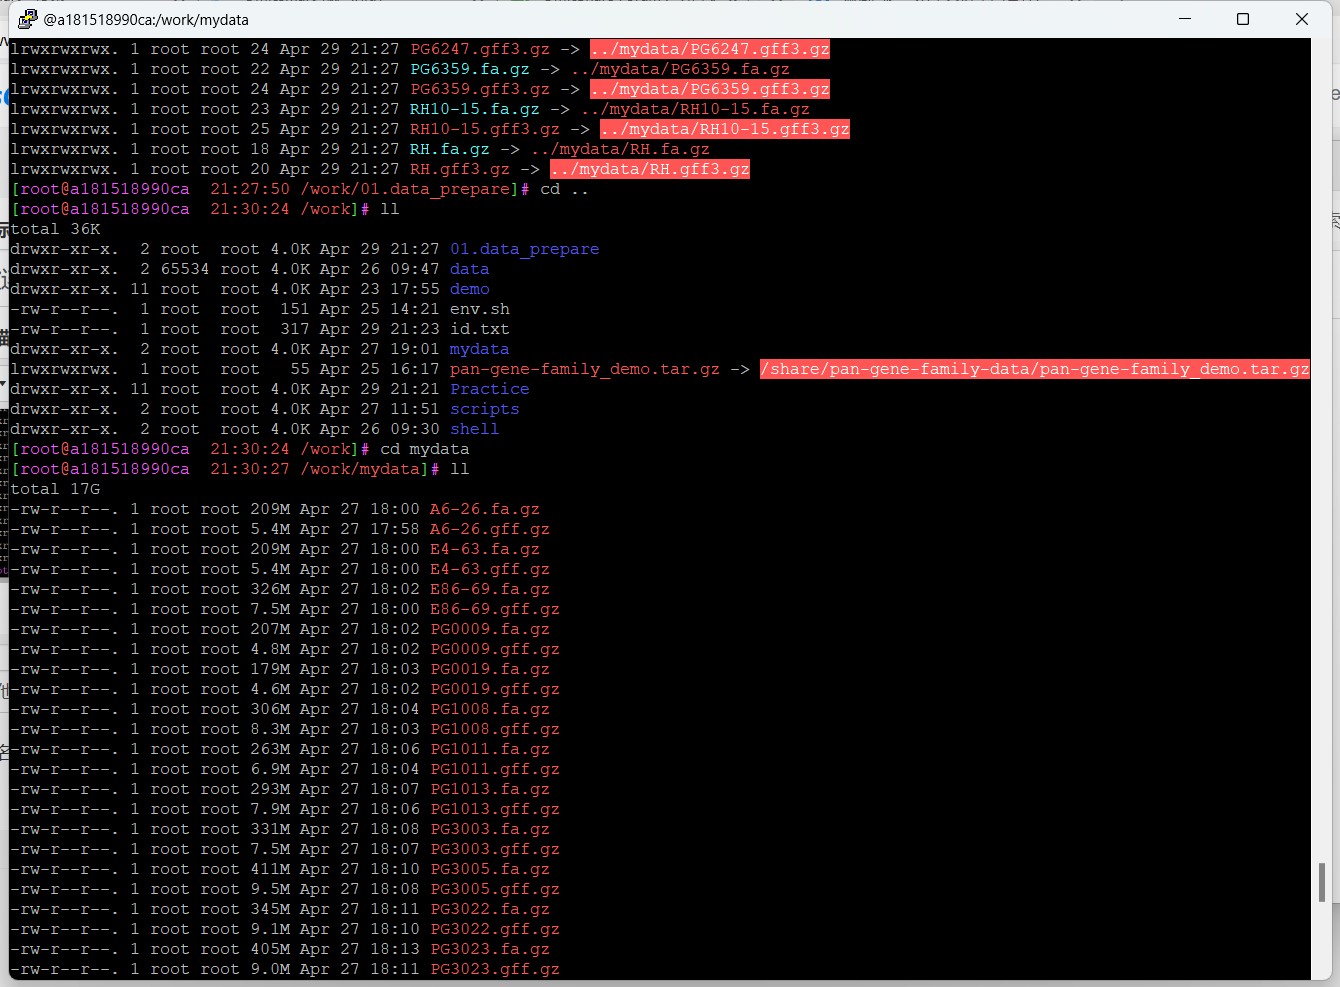Click the blue 'mydata' directory entry
This screenshot has width=1340, height=987.
pos(479,349)
